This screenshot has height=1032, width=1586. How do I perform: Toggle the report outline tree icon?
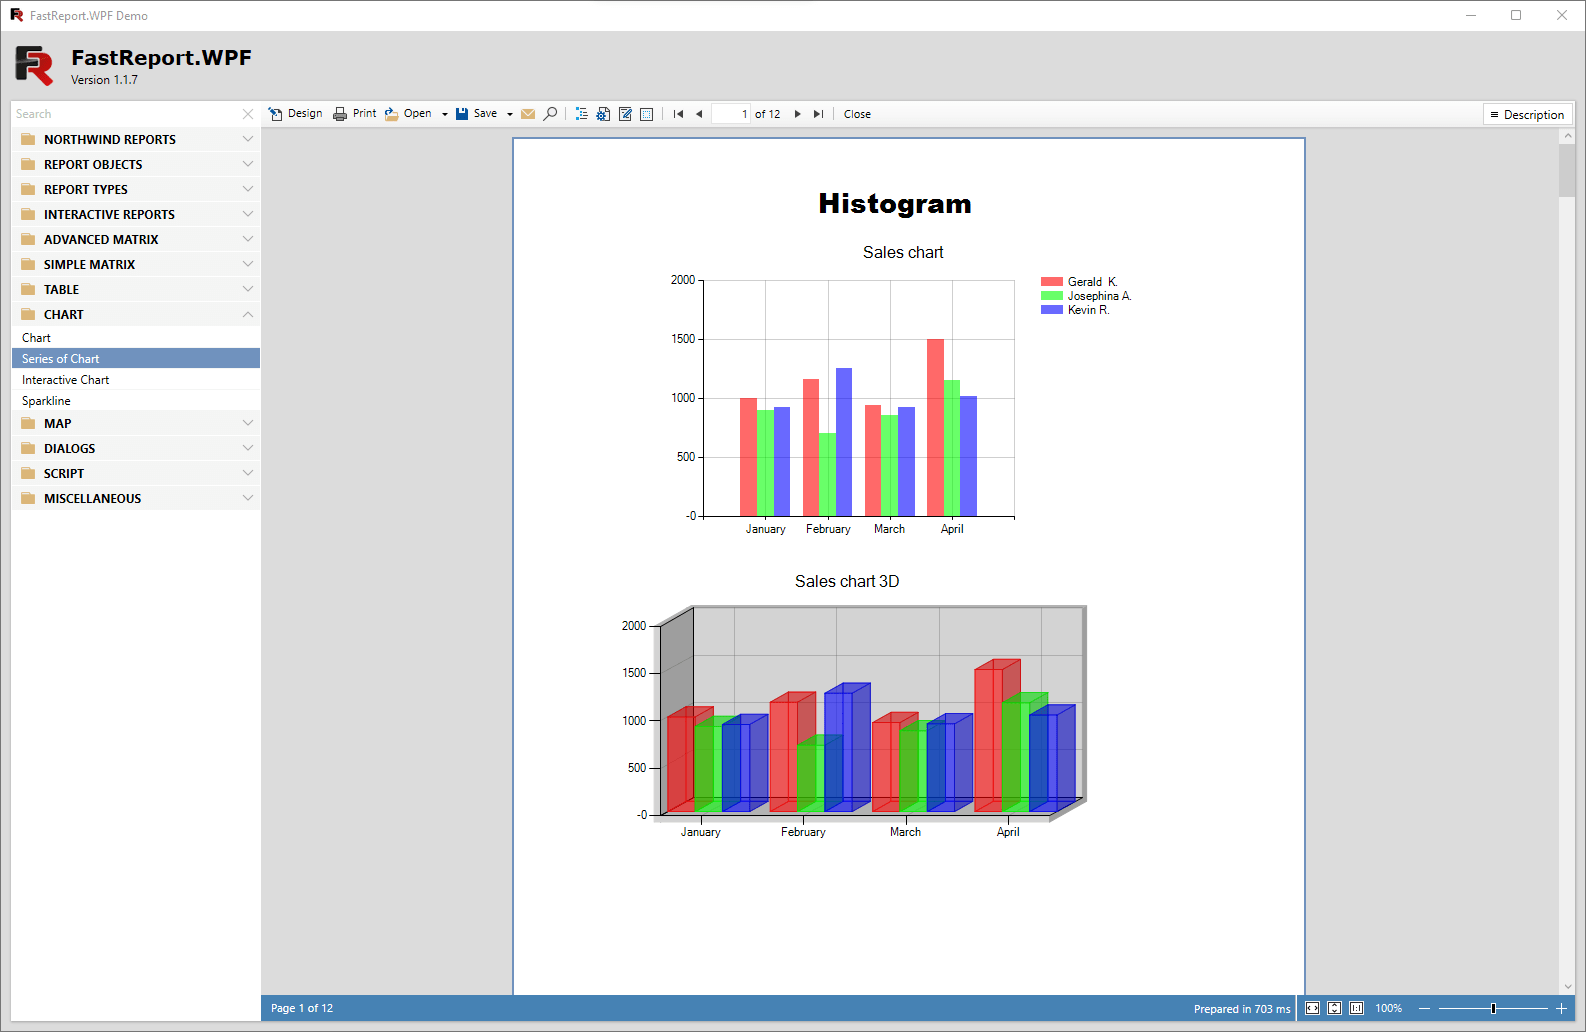tap(581, 114)
